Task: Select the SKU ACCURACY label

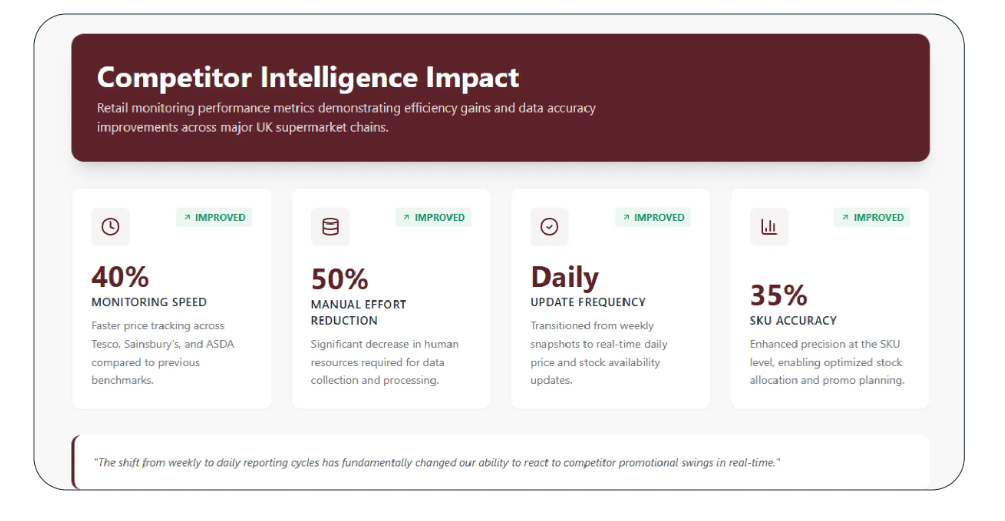Action: pyautogui.click(x=793, y=321)
